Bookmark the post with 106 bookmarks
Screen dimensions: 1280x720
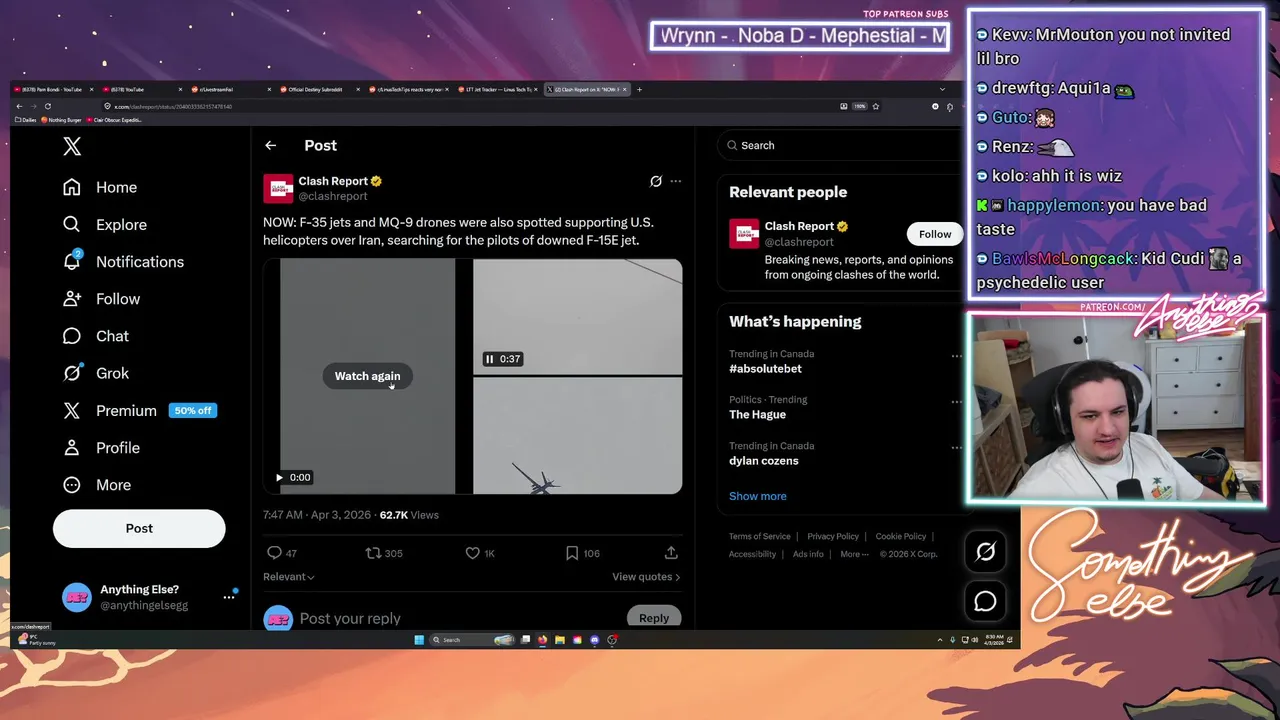[x=572, y=553]
